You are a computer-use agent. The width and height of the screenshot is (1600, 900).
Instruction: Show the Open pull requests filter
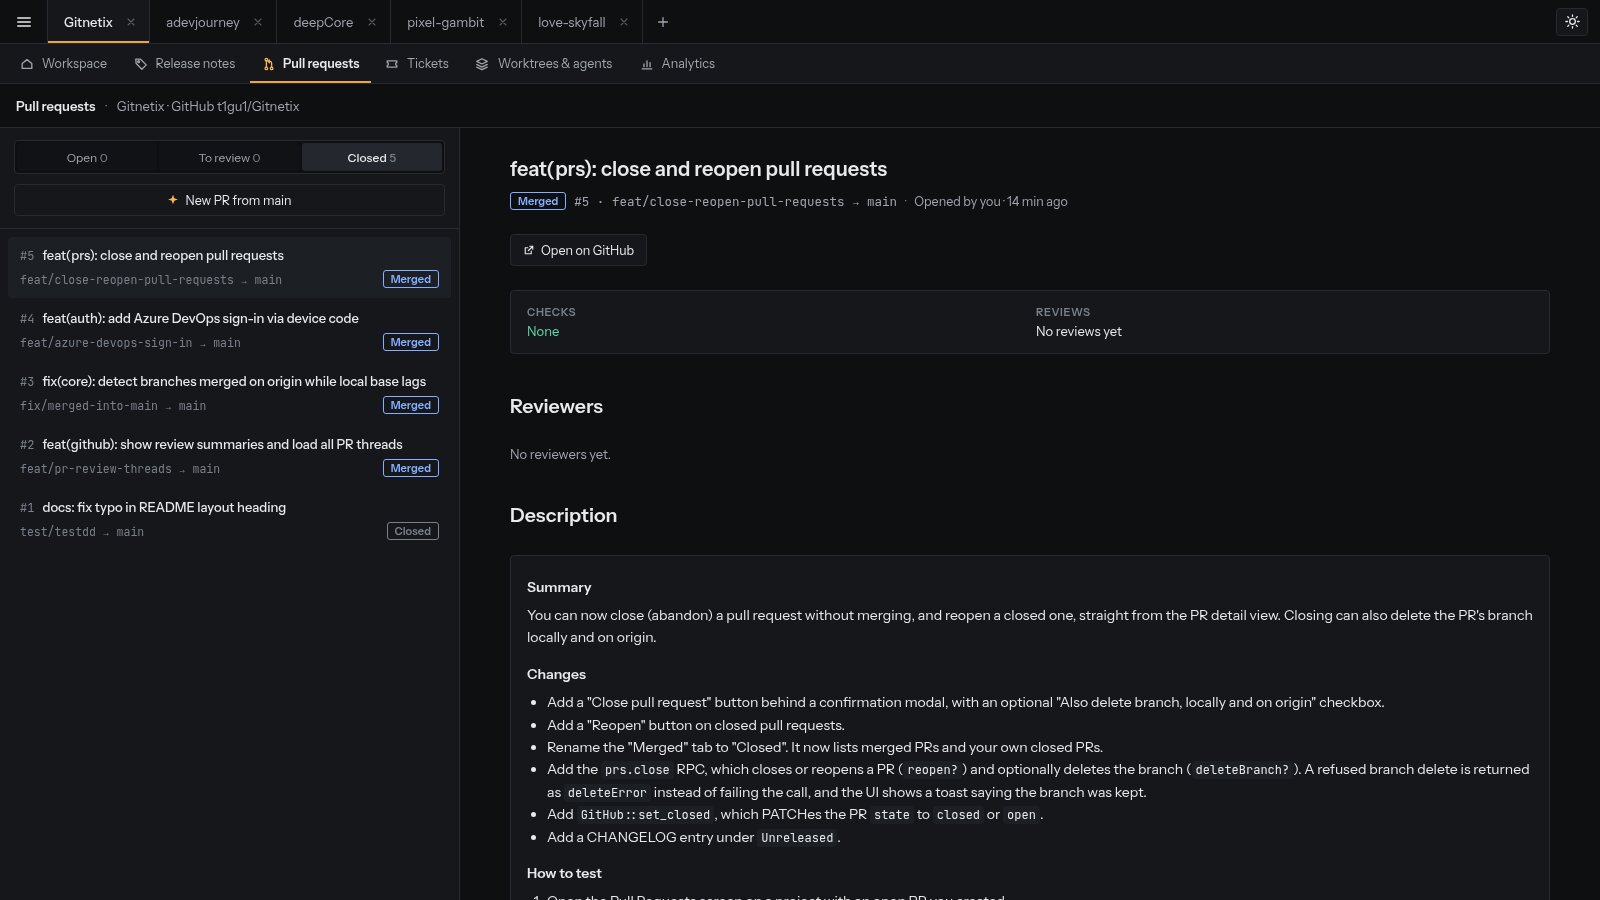point(87,158)
